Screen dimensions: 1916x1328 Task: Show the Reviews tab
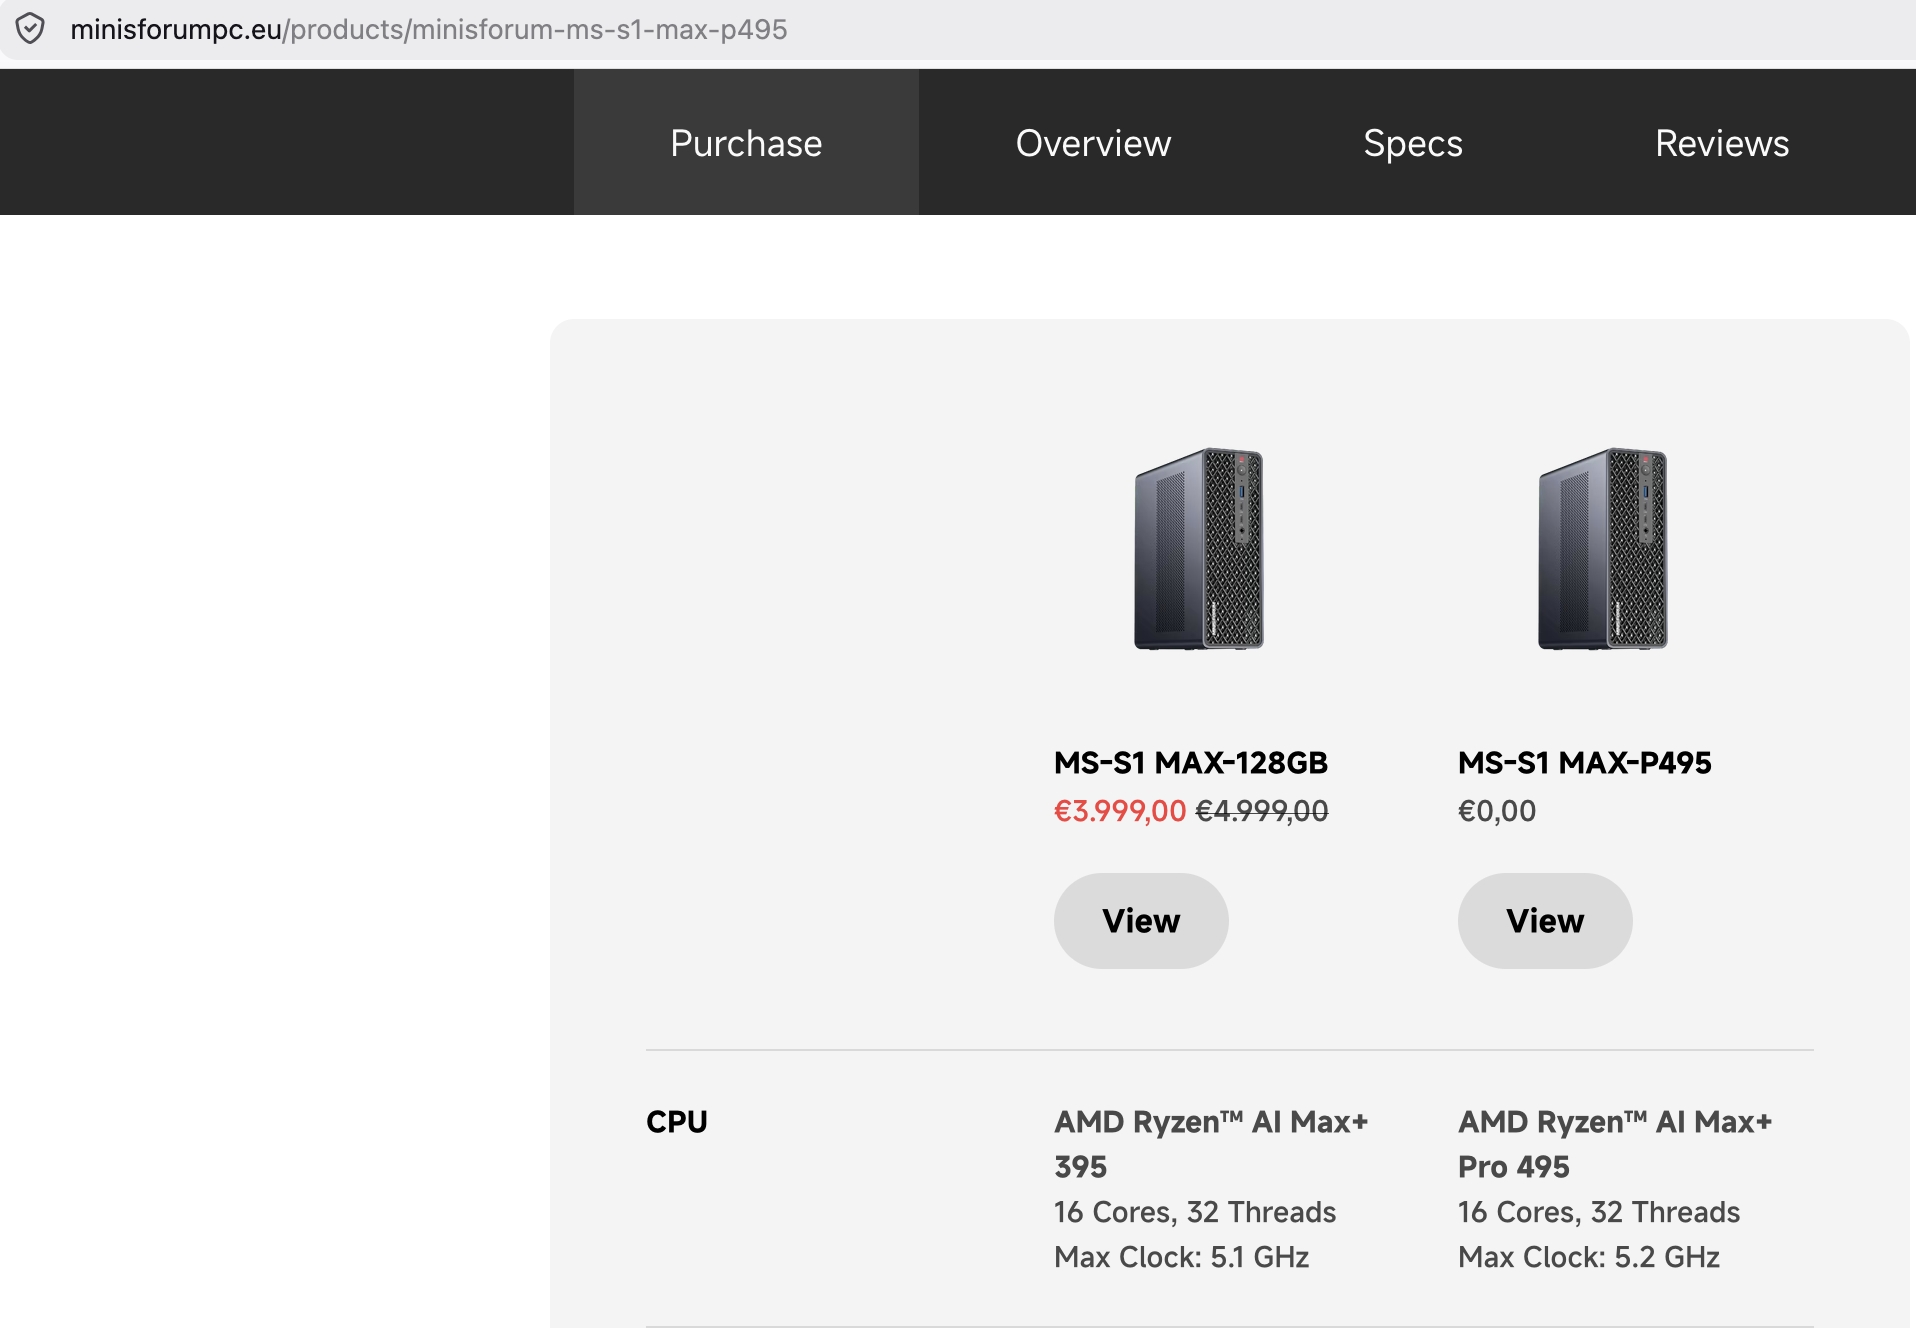[1722, 143]
